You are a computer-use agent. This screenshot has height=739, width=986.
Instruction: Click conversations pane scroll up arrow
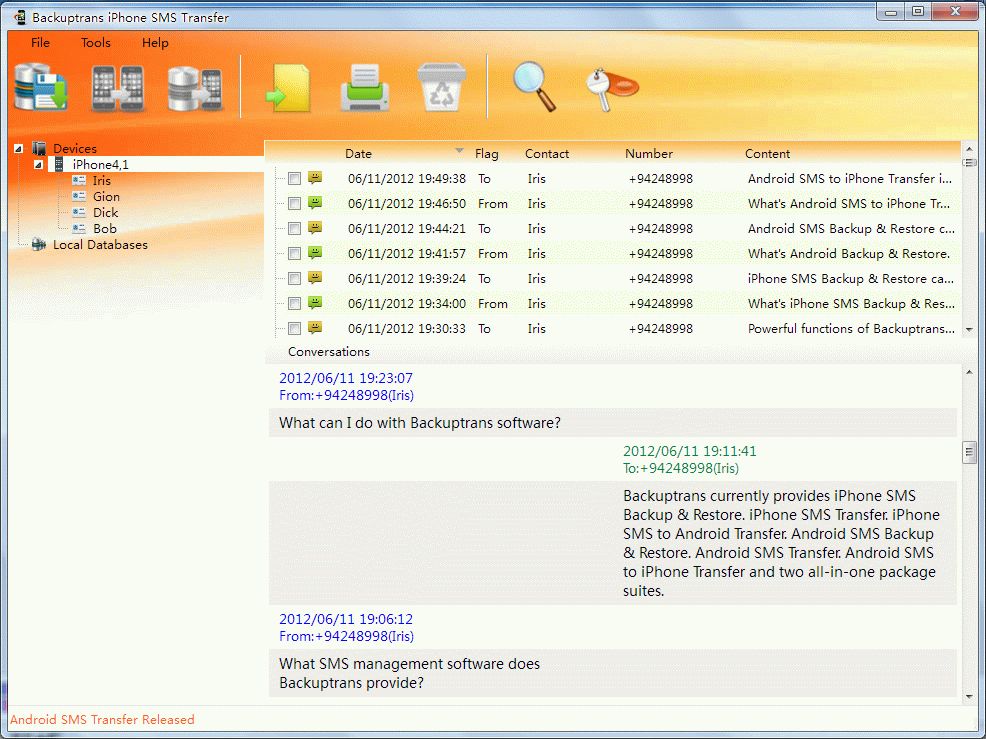(x=969, y=372)
